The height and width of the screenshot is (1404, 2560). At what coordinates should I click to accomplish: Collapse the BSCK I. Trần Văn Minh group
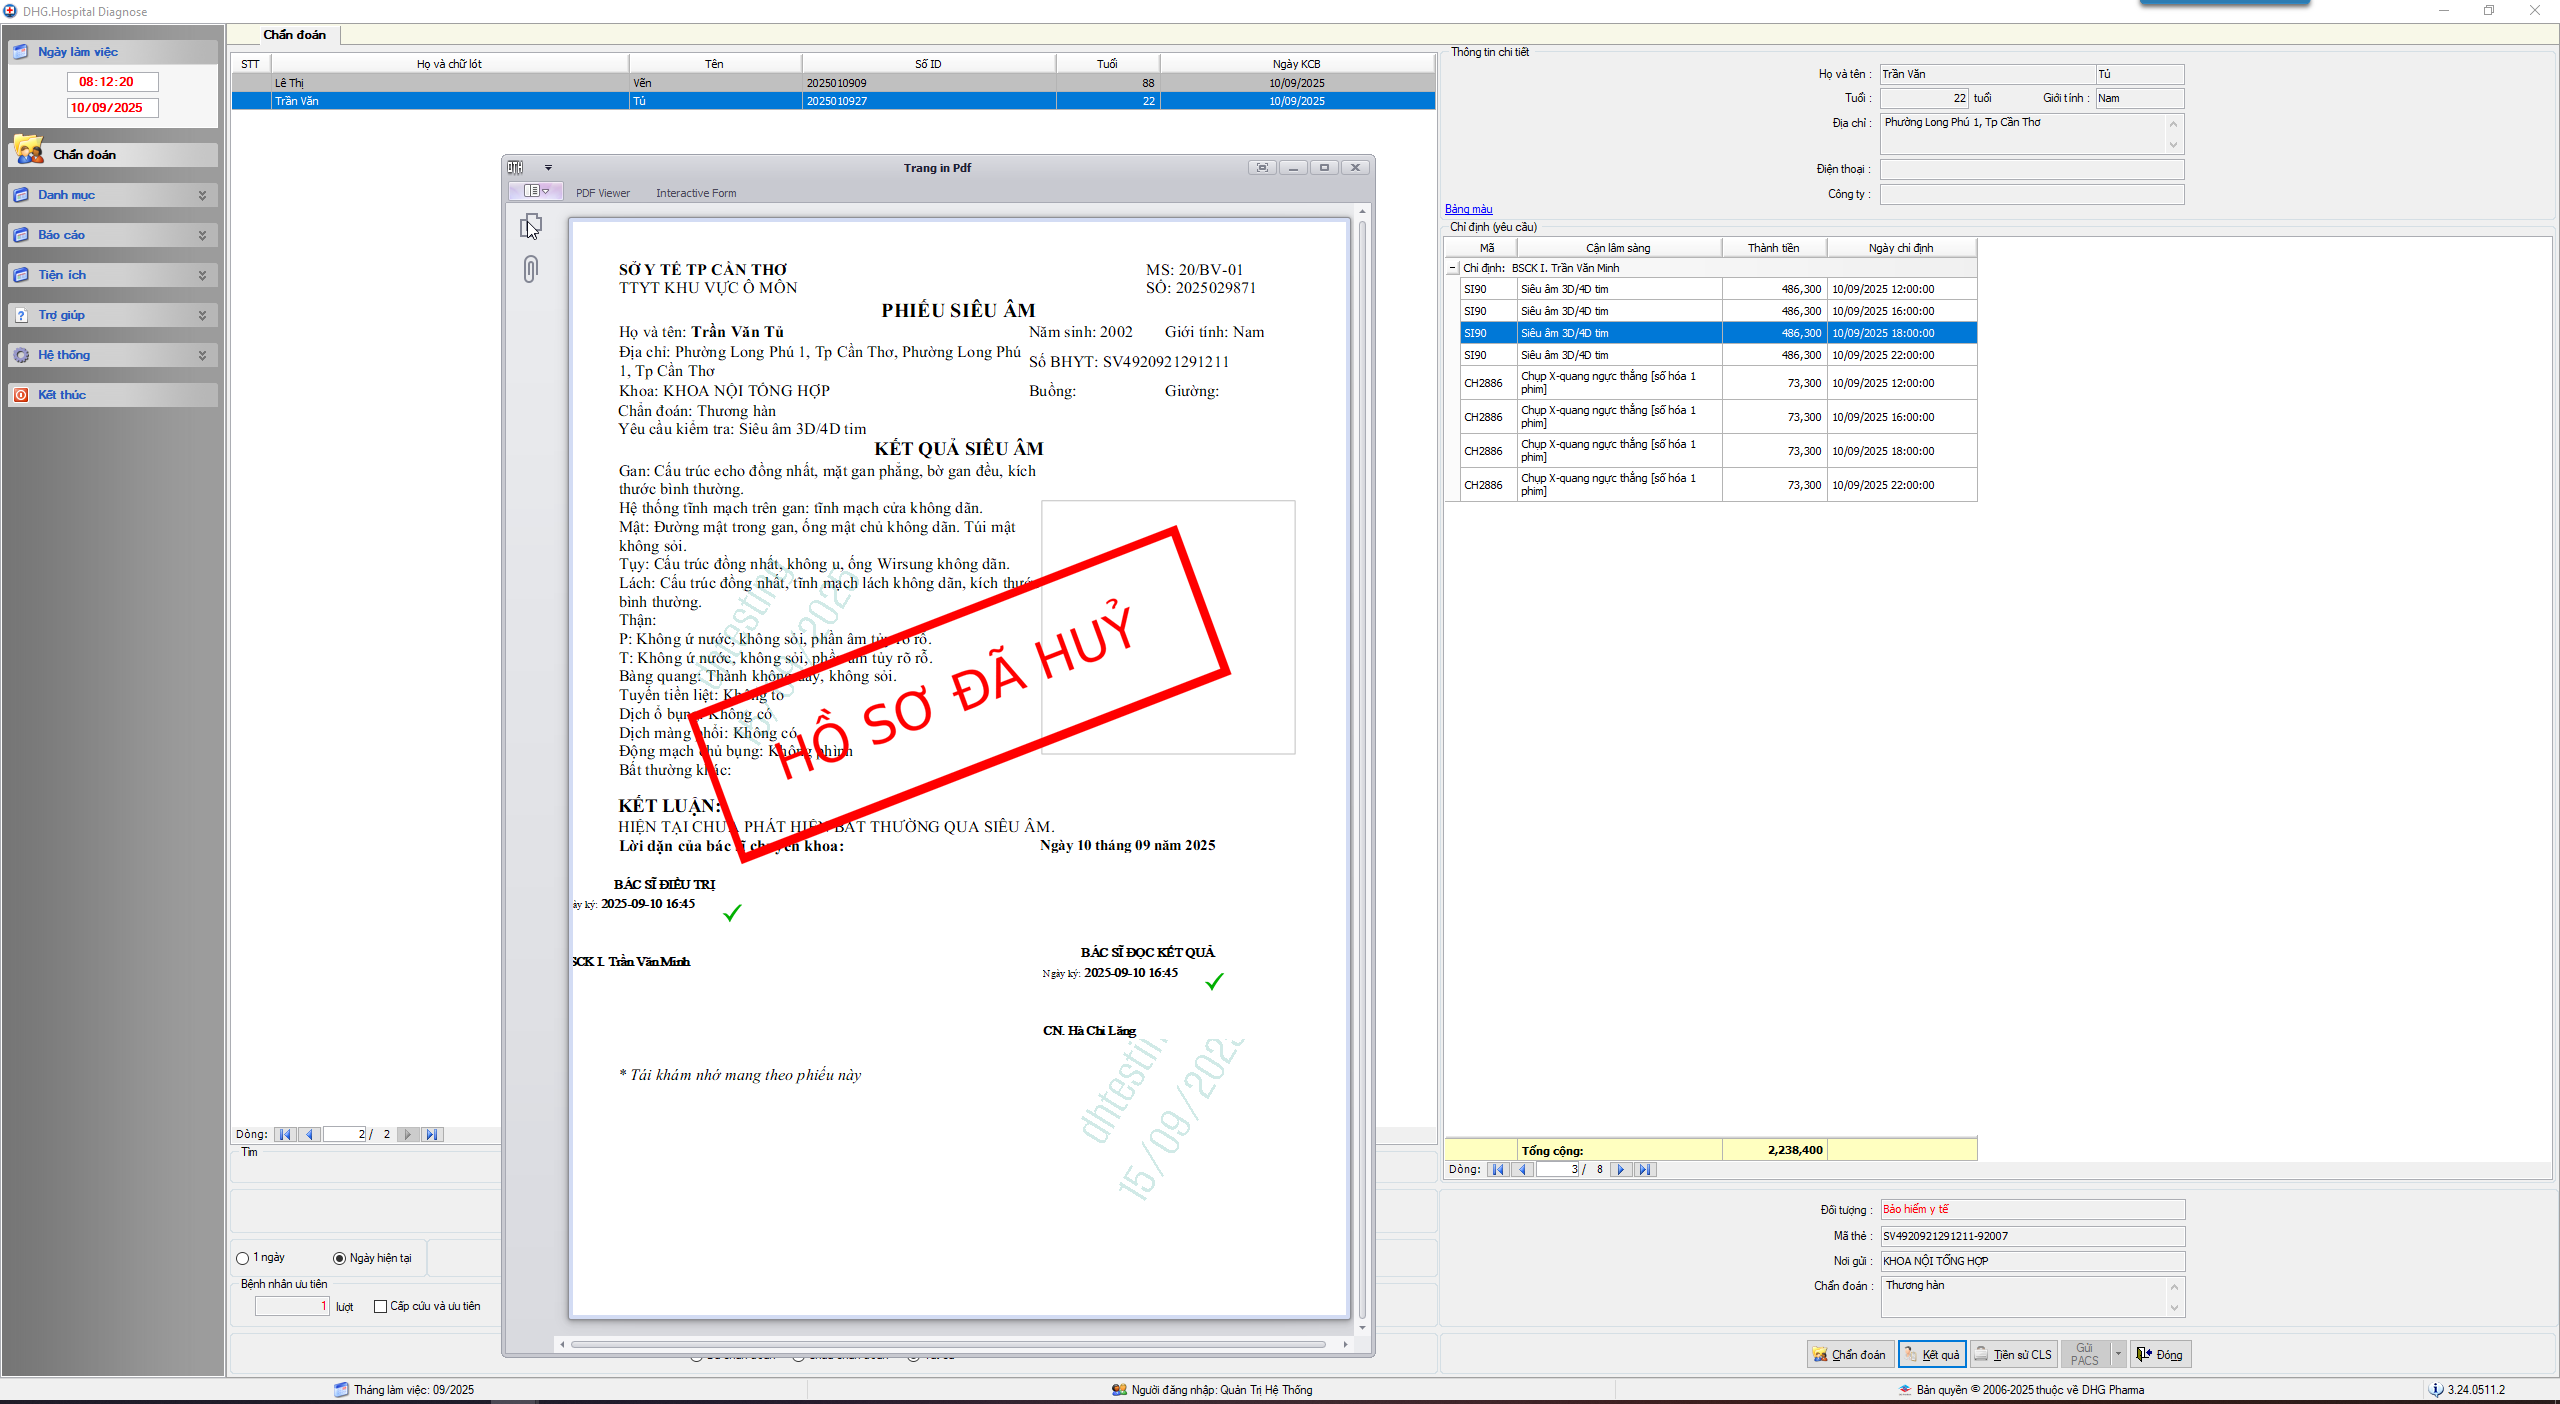[1453, 268]
